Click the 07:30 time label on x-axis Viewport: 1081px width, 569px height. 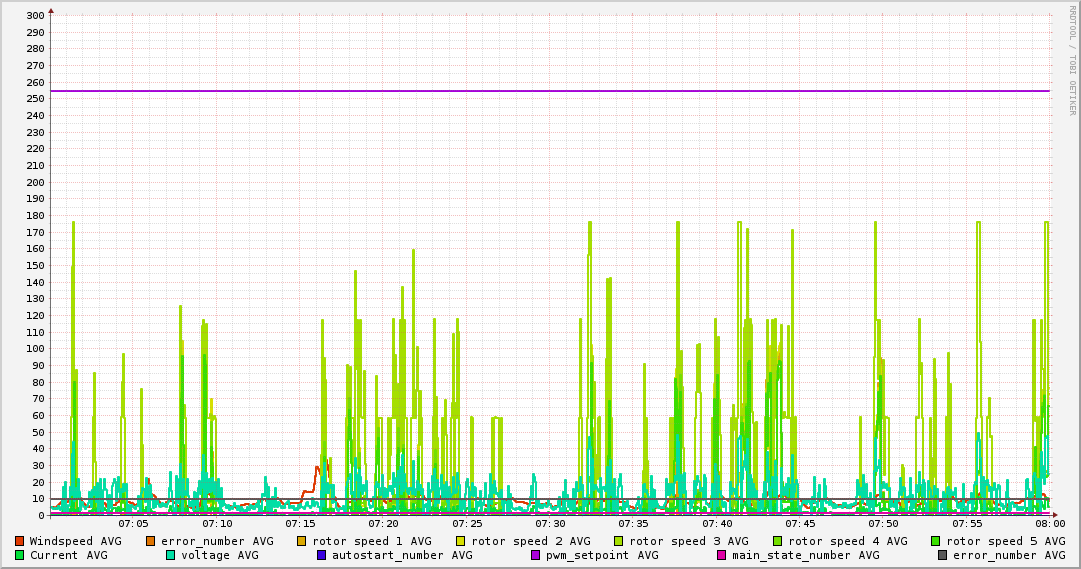coord(550,523)
